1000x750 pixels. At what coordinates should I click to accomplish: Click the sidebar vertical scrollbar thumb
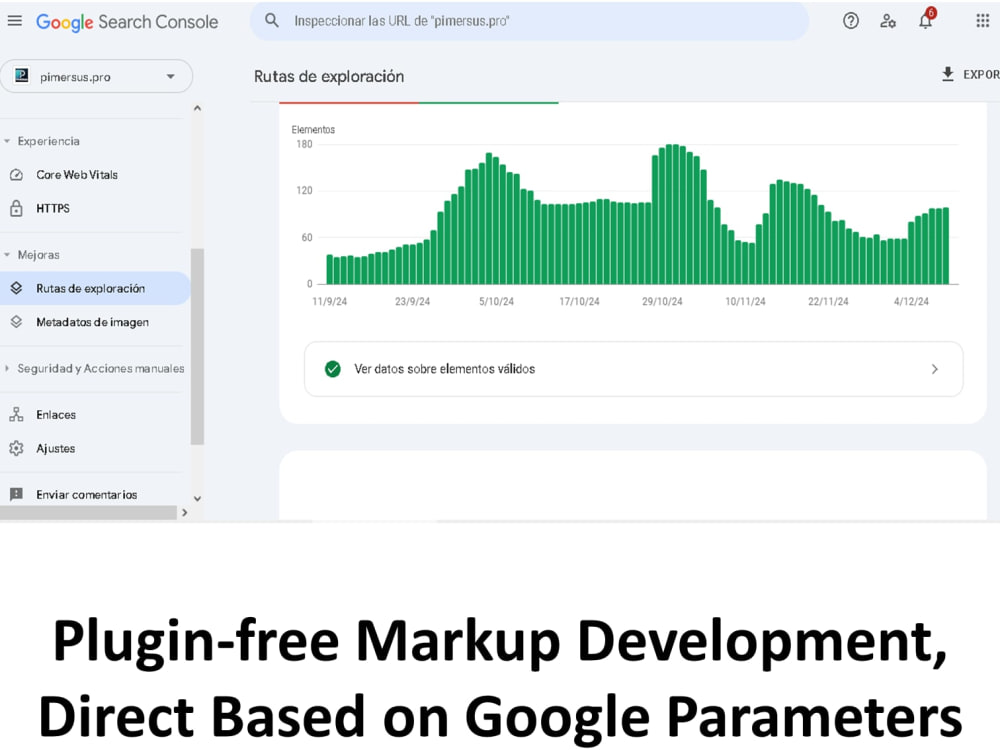[197, 346]
